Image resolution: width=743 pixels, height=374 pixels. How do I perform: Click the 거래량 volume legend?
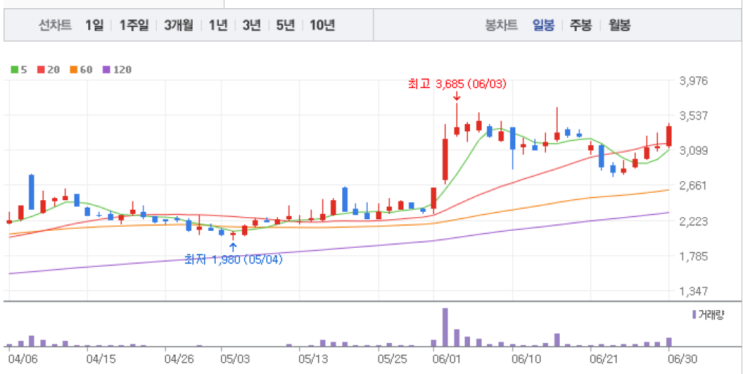708,315
